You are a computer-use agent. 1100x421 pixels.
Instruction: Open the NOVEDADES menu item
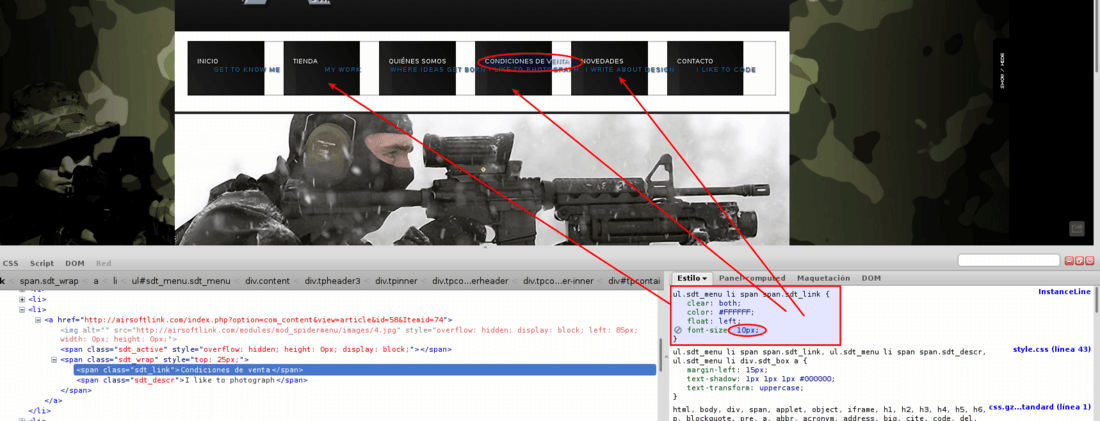(x=602, y=62)
